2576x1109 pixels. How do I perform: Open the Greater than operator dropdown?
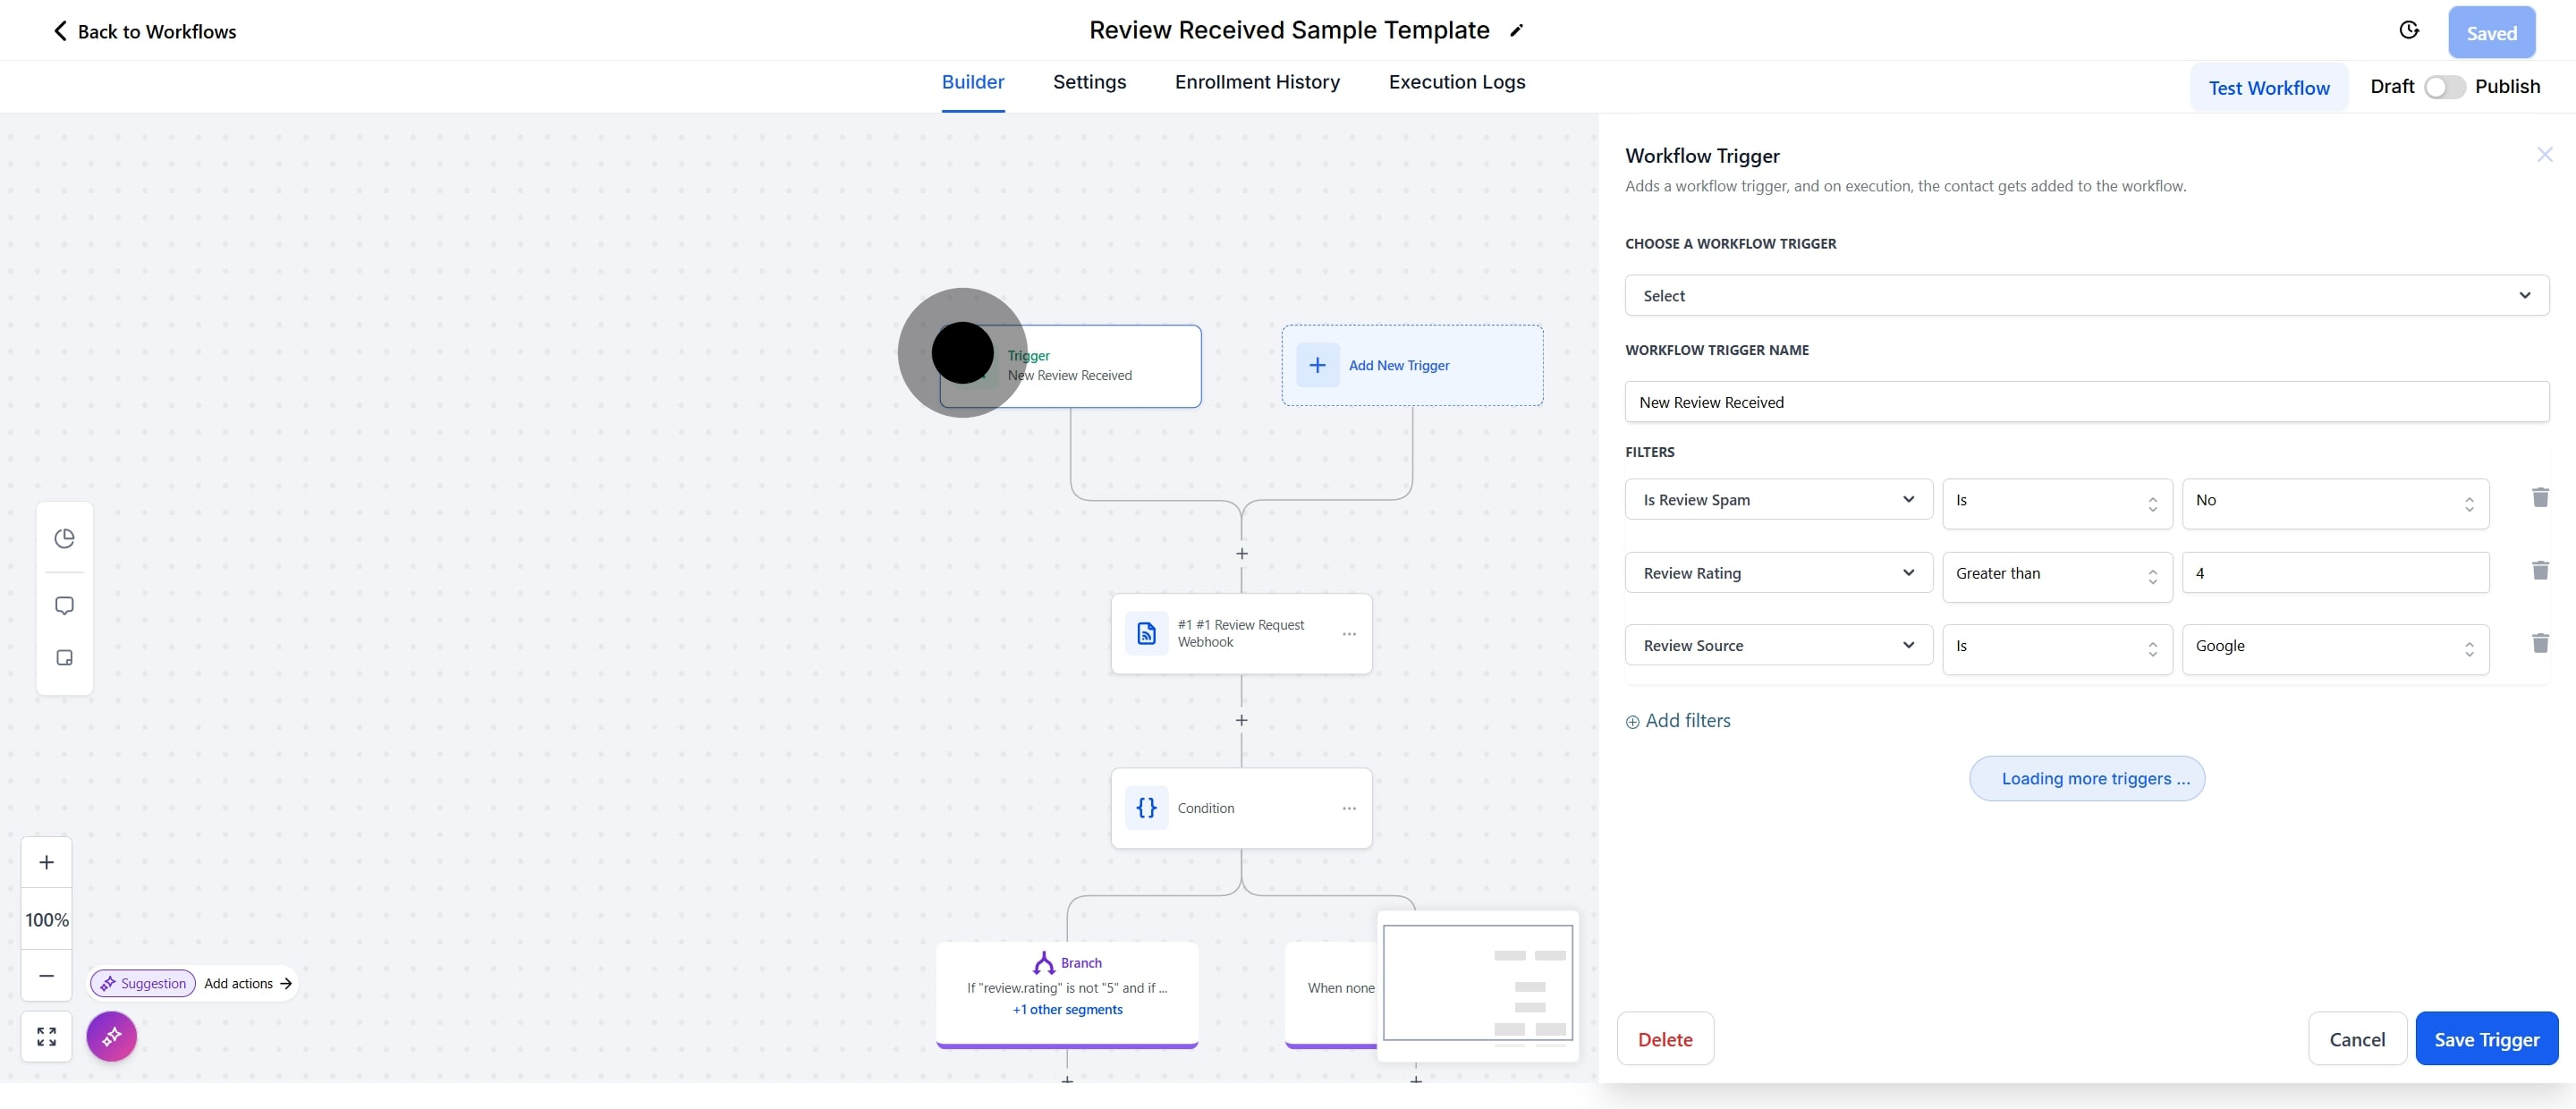point(2056,574)
